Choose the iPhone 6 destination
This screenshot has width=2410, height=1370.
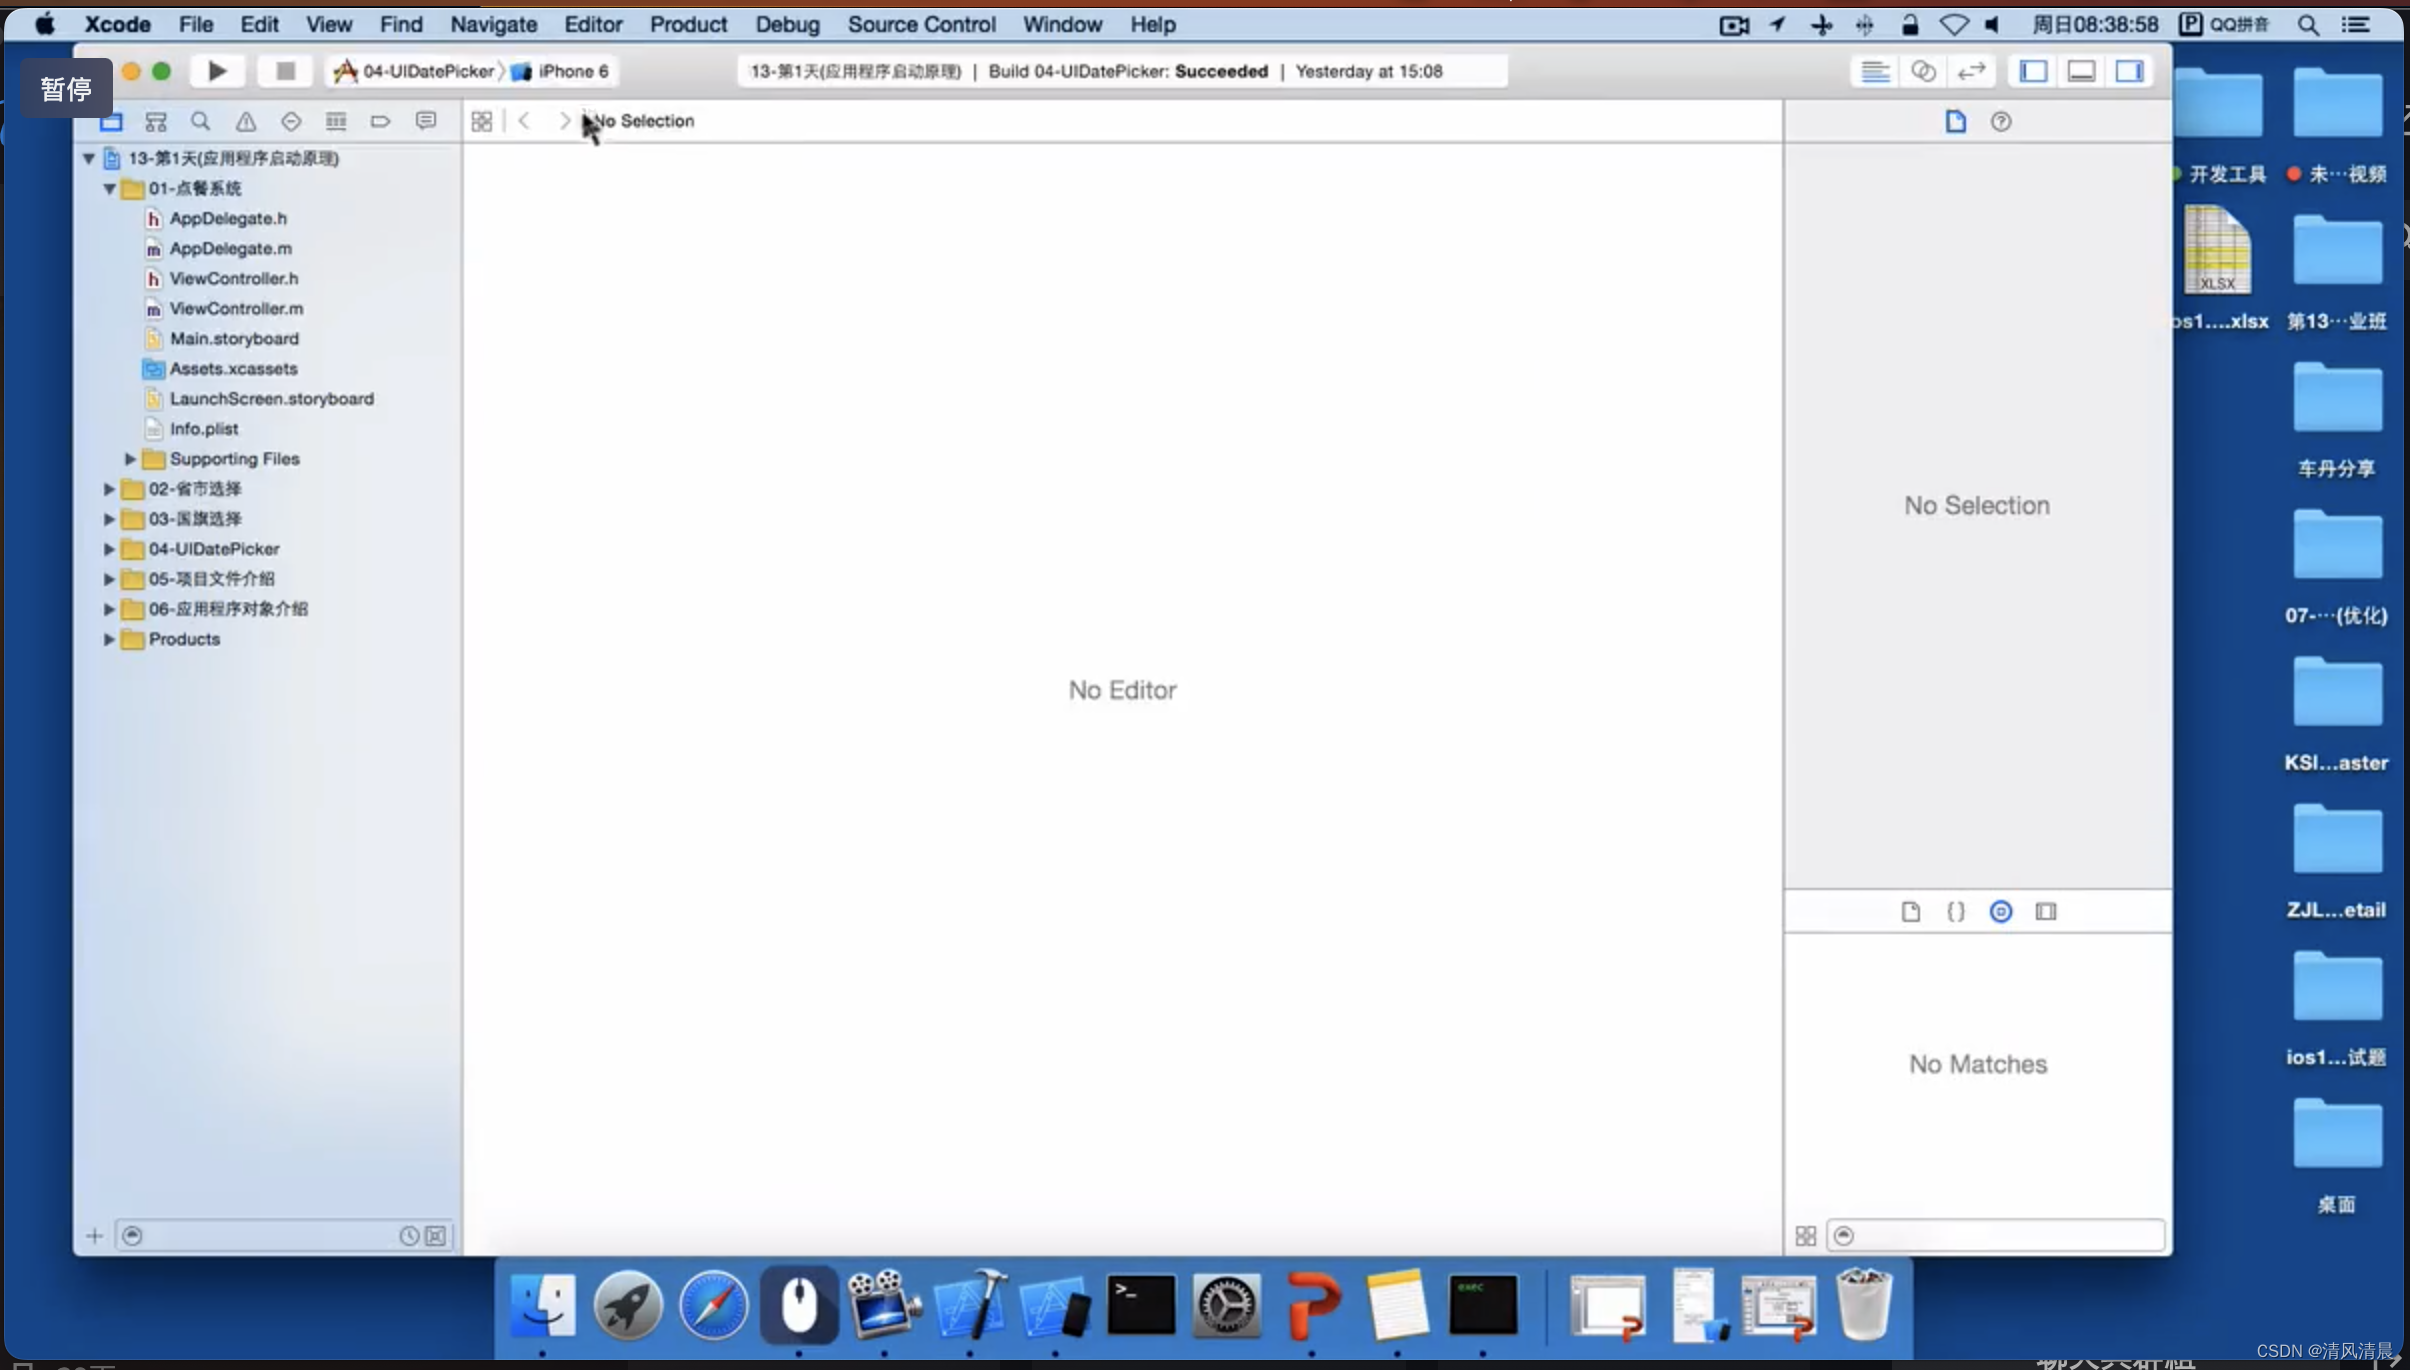point(561,71)
